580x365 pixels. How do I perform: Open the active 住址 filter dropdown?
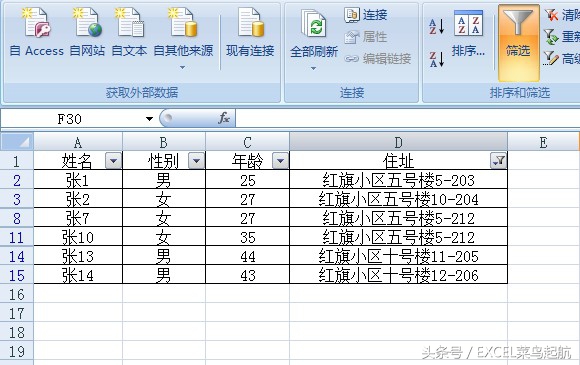[x=498, y=161]
